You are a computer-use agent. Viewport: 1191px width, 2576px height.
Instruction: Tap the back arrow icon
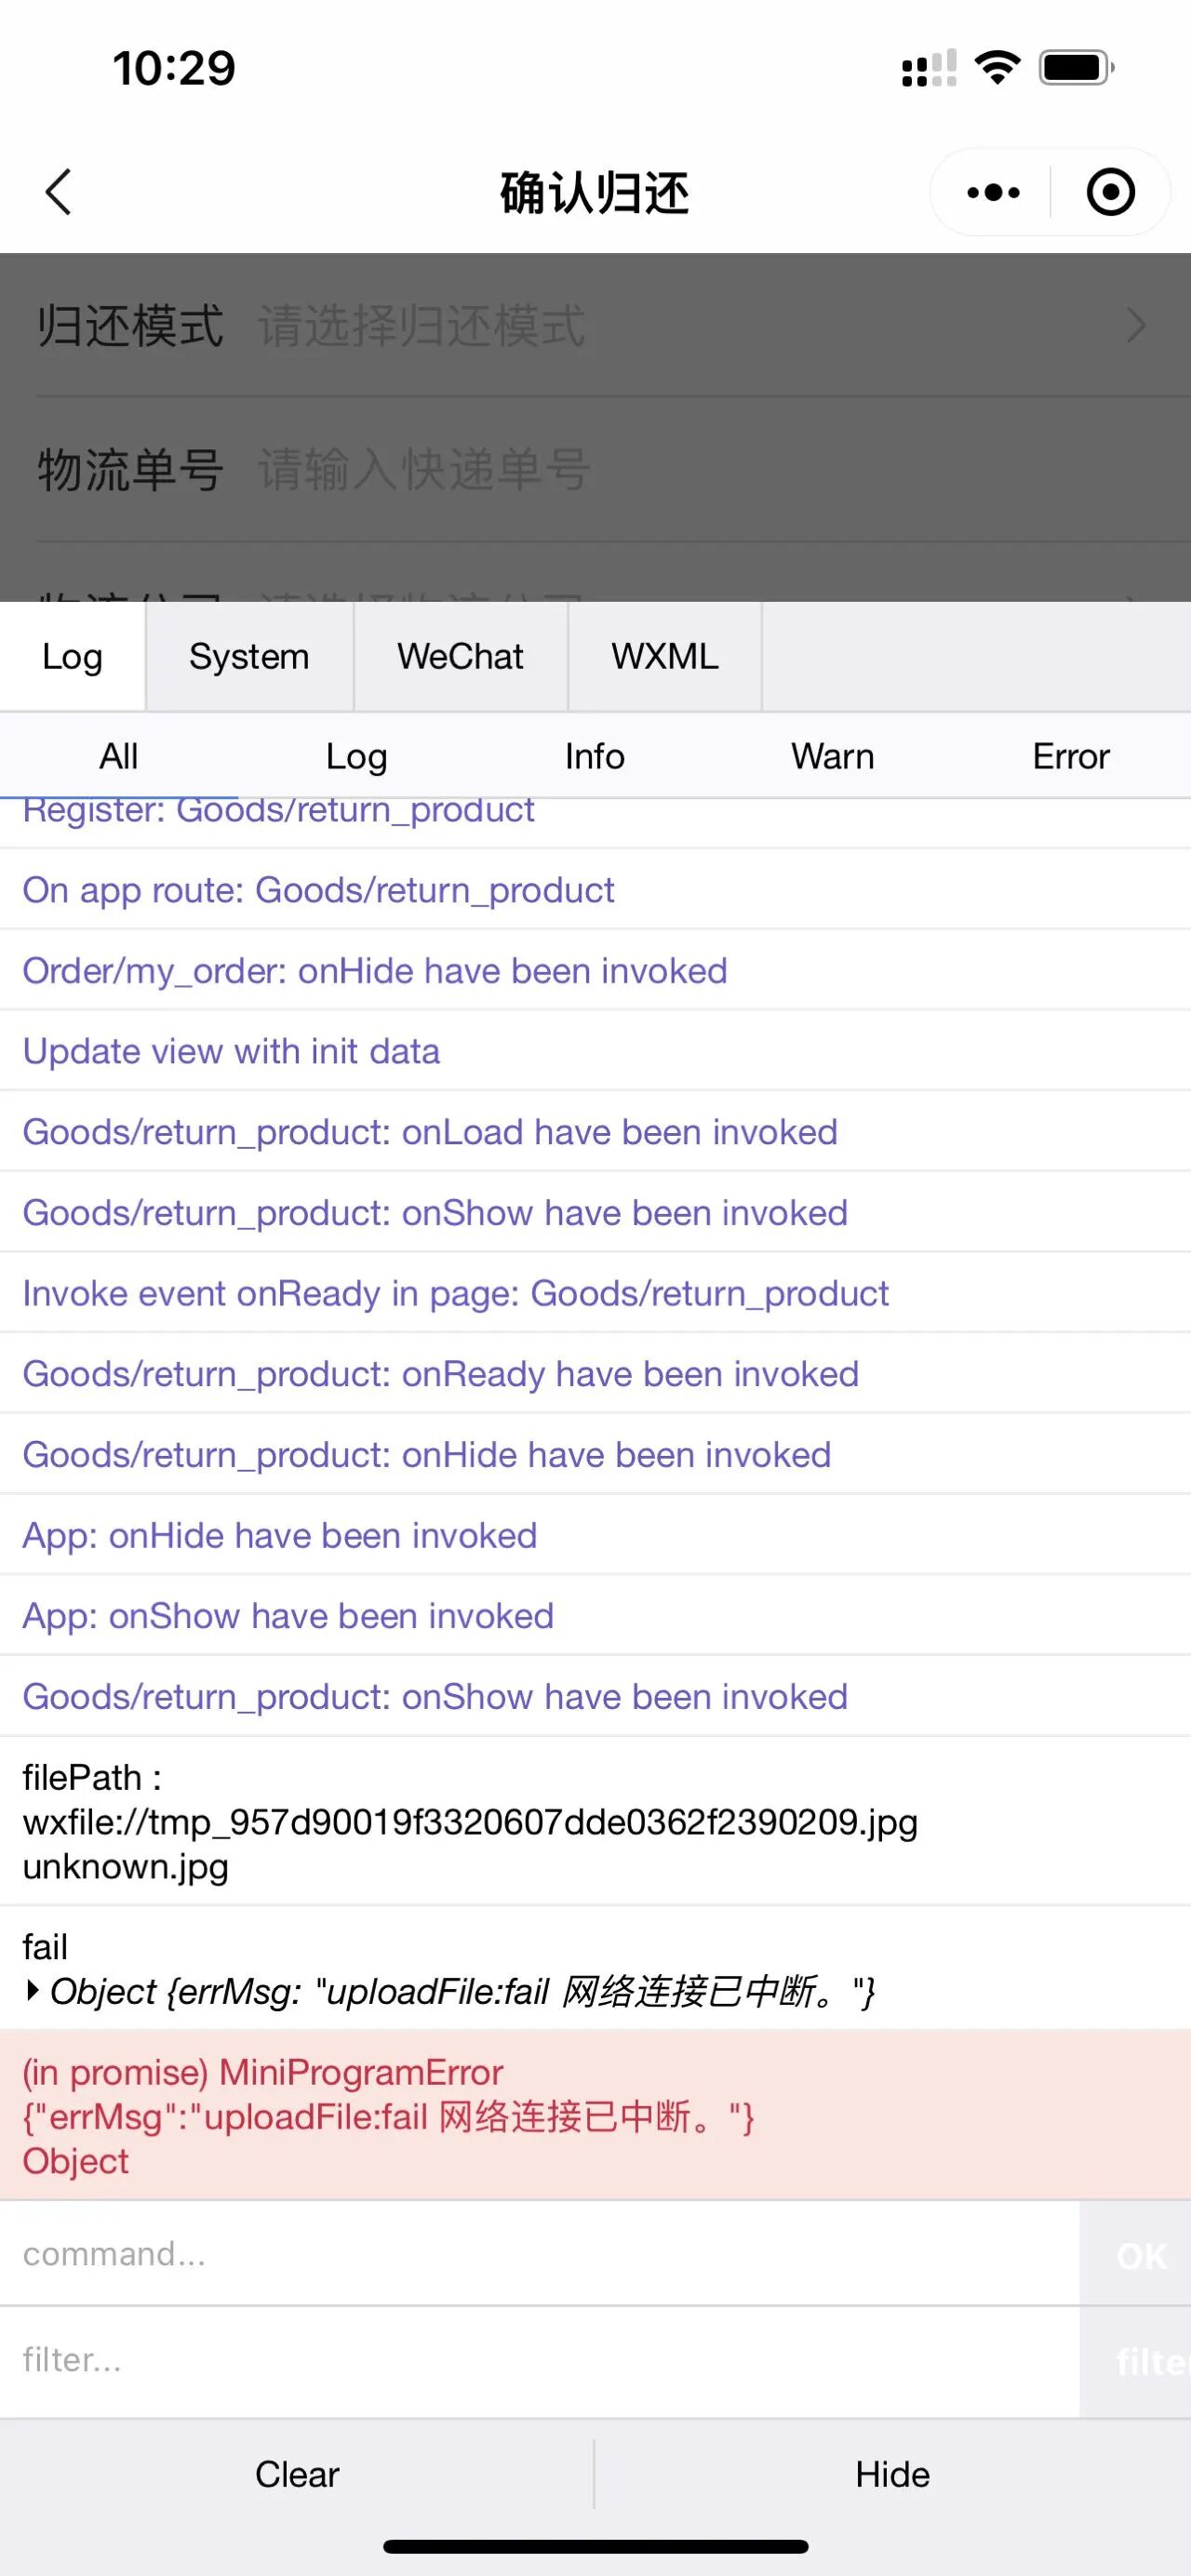click(x=59, y=192)
